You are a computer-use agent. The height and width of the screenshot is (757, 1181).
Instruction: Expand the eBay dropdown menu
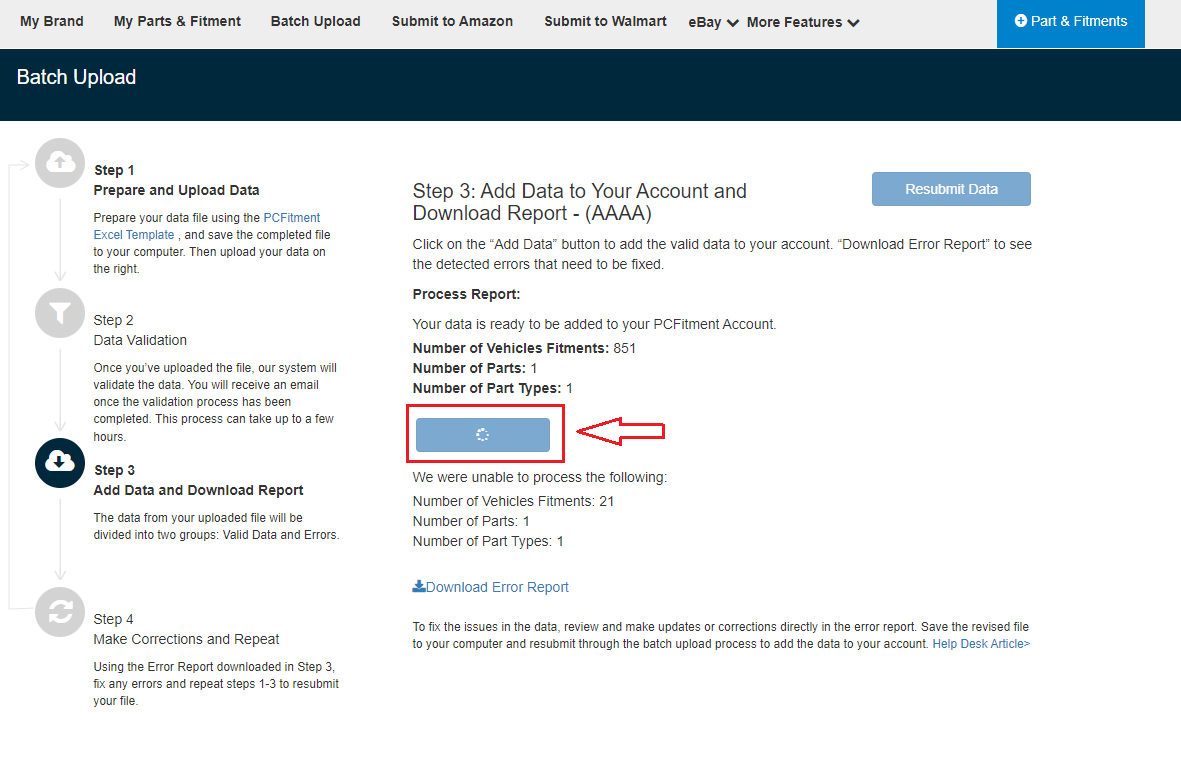[713, 22]
